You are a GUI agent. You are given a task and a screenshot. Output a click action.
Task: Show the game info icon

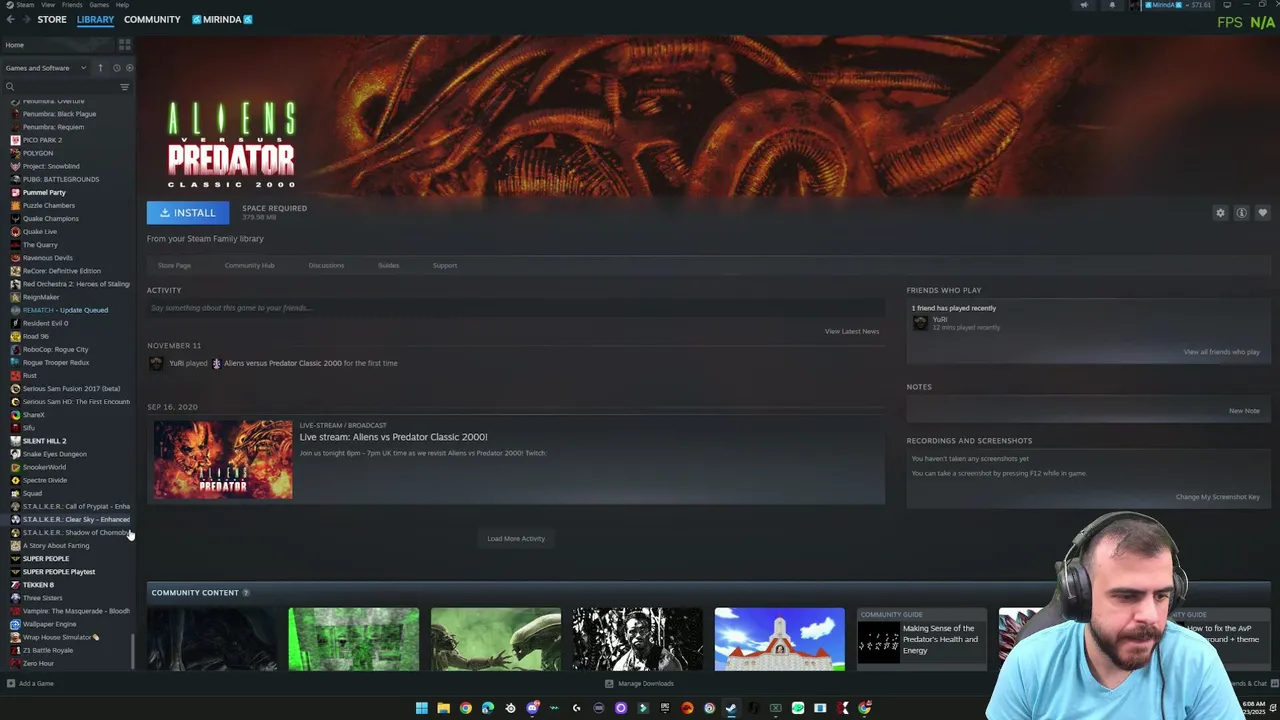(1242, 213)
